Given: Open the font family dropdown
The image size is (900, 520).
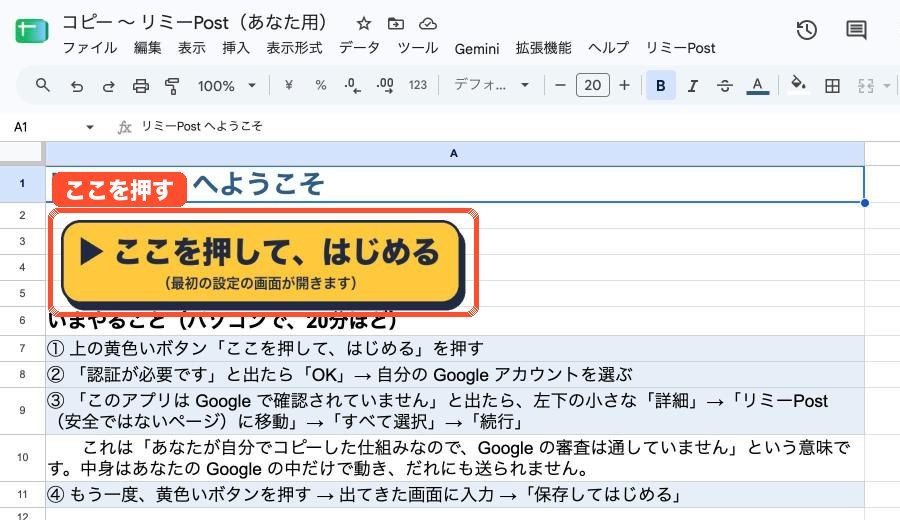Looking at the screenshot, I should (491, 86).
